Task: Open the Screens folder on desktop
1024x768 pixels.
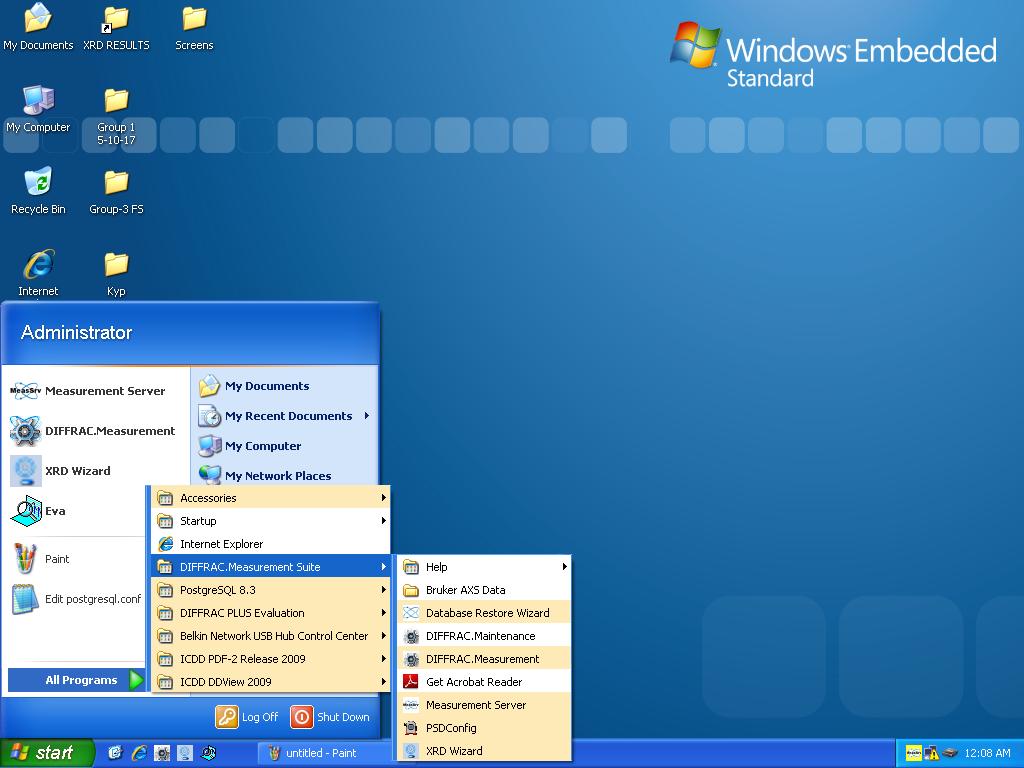Action: coord(194,28)
